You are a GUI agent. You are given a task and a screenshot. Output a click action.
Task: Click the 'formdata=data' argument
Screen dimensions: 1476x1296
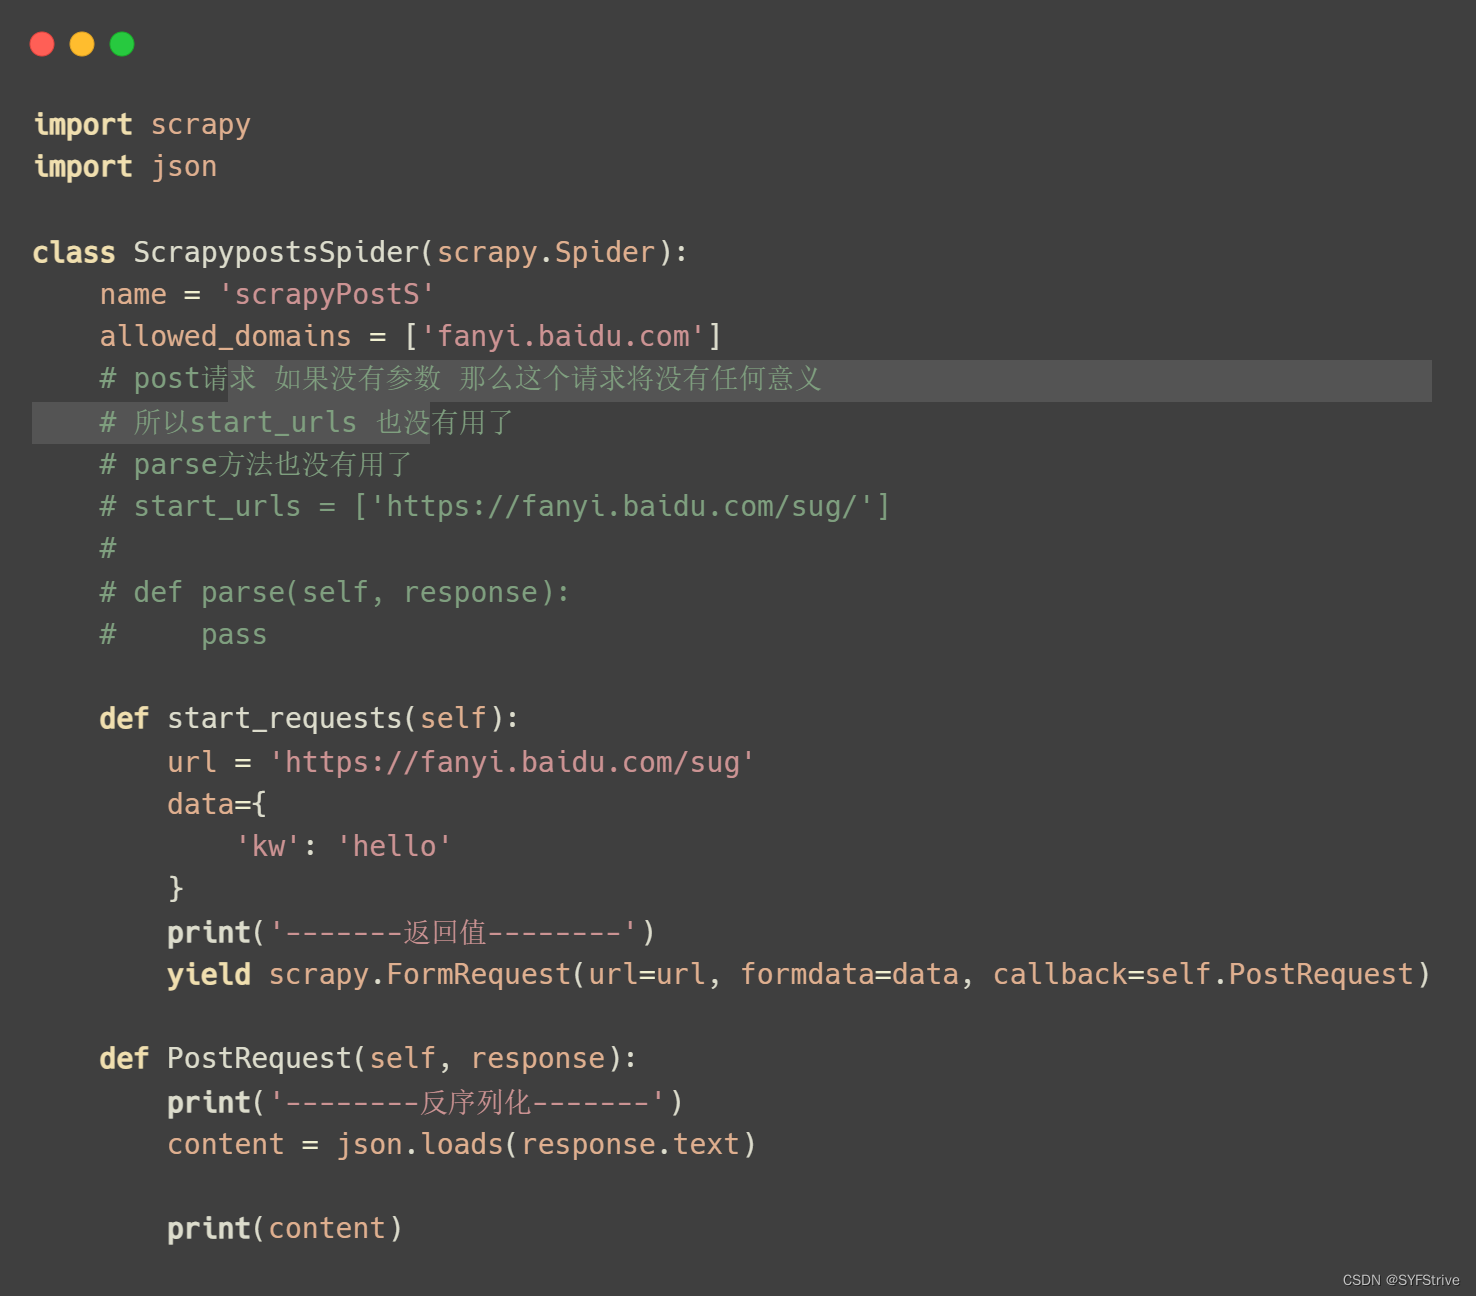click(850, 975)
